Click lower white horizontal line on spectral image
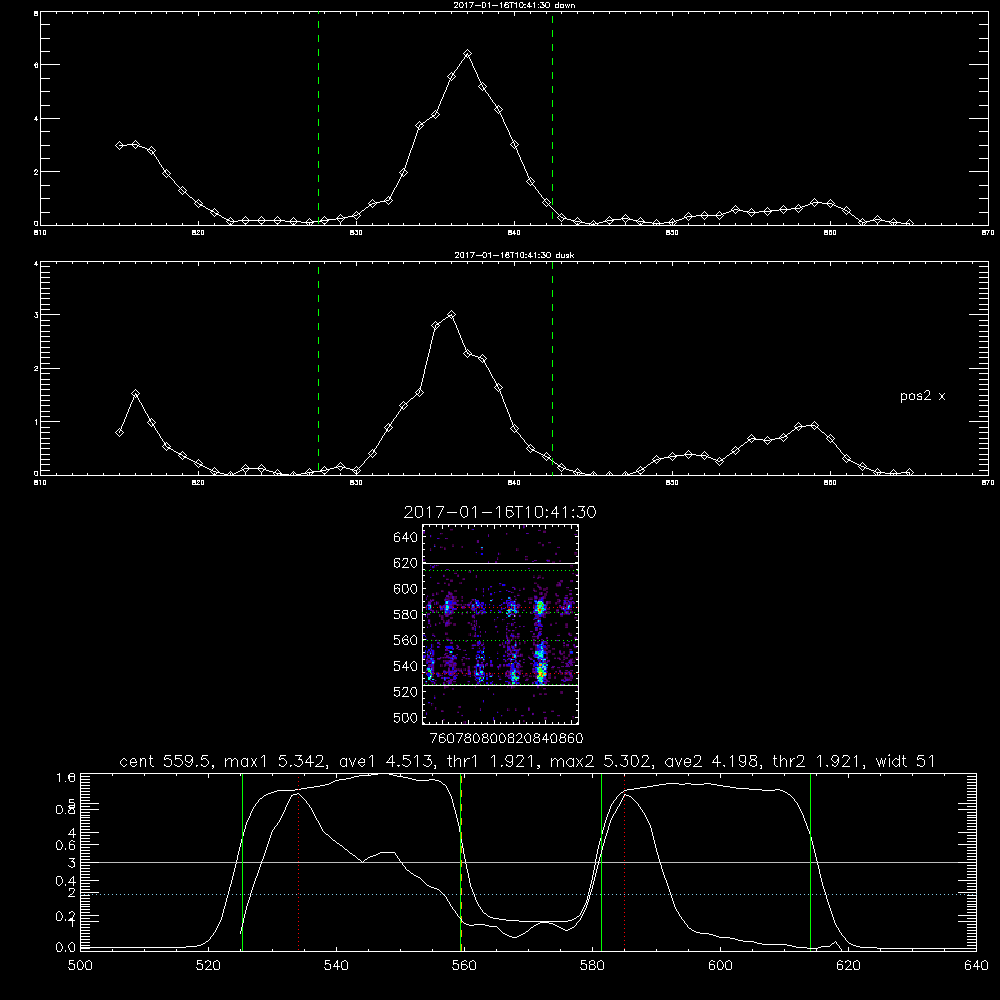 click(x=500, y=685)
